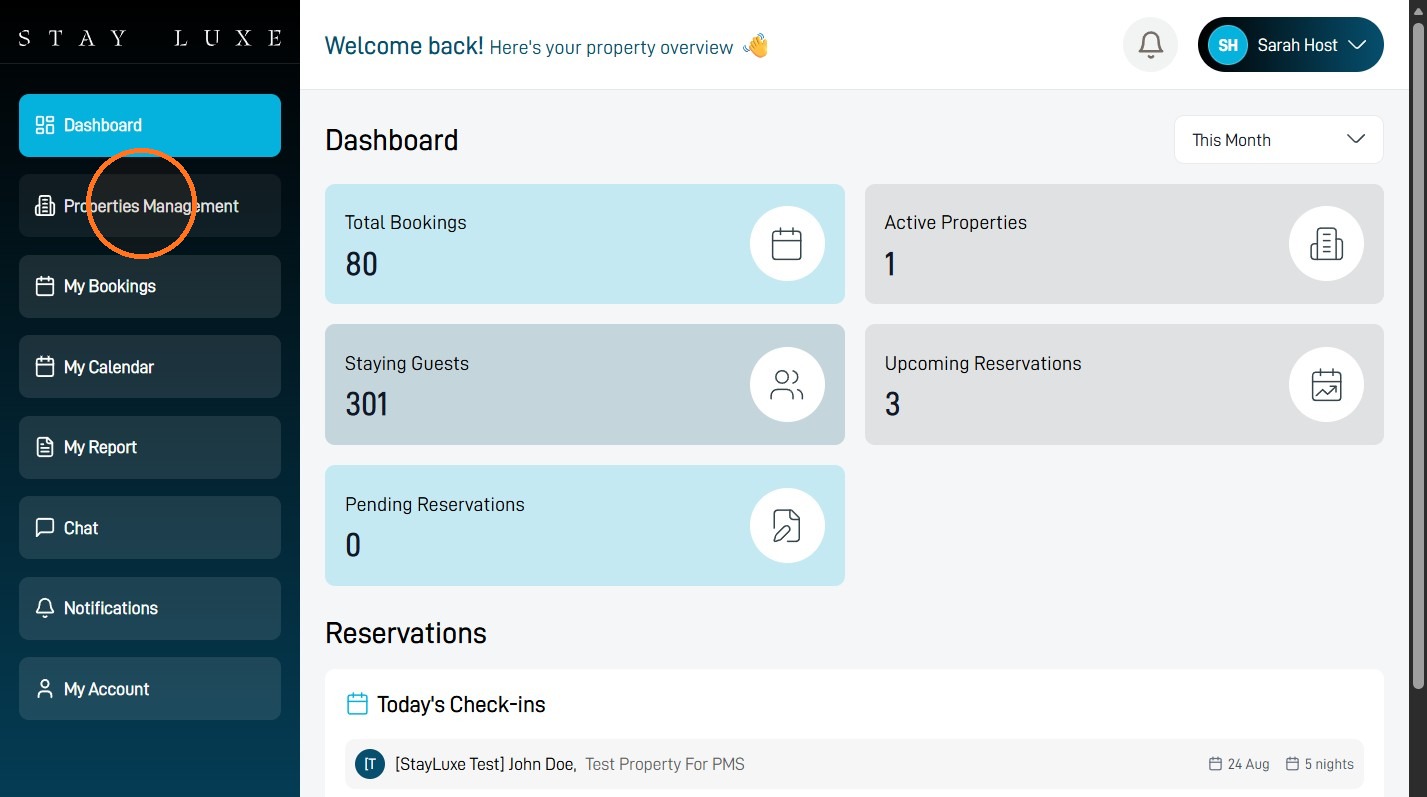Image resolution: width=1427 pixels, height=797 pixels.
Task: Click the Today's Check-ins calendar icon
Action: click(x=357, y=704)
